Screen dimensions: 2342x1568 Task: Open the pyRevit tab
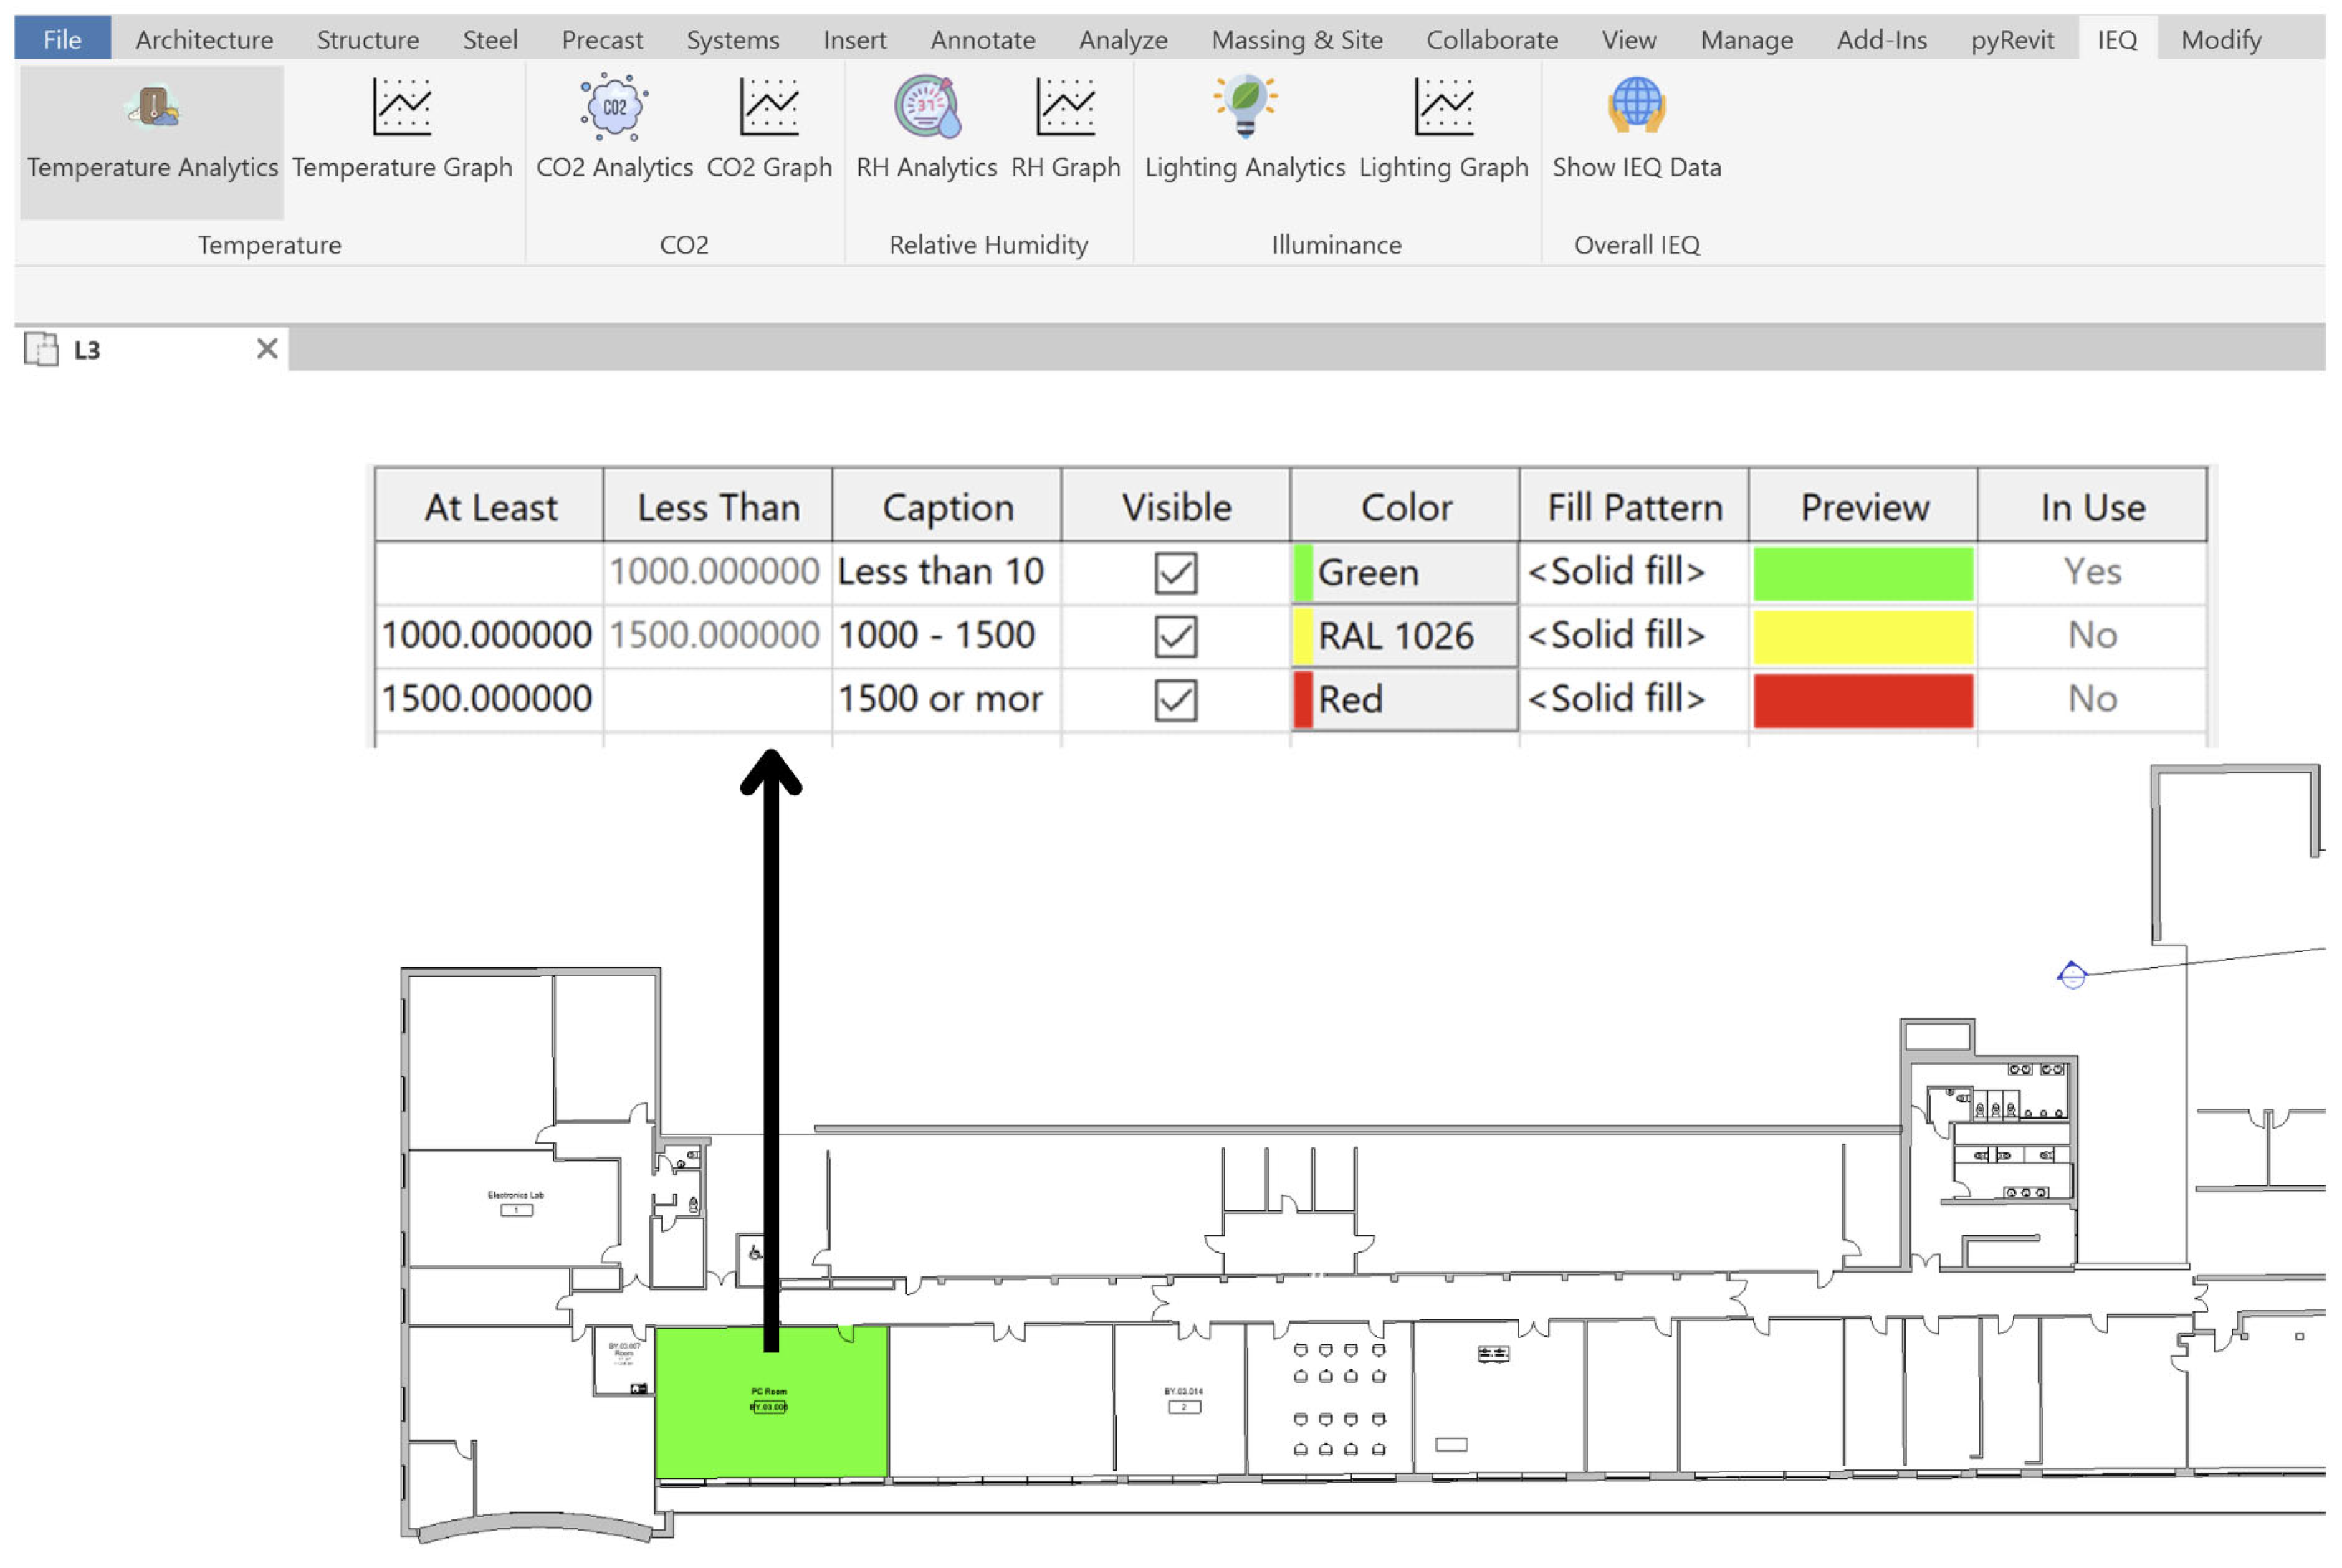[2012, 39]
